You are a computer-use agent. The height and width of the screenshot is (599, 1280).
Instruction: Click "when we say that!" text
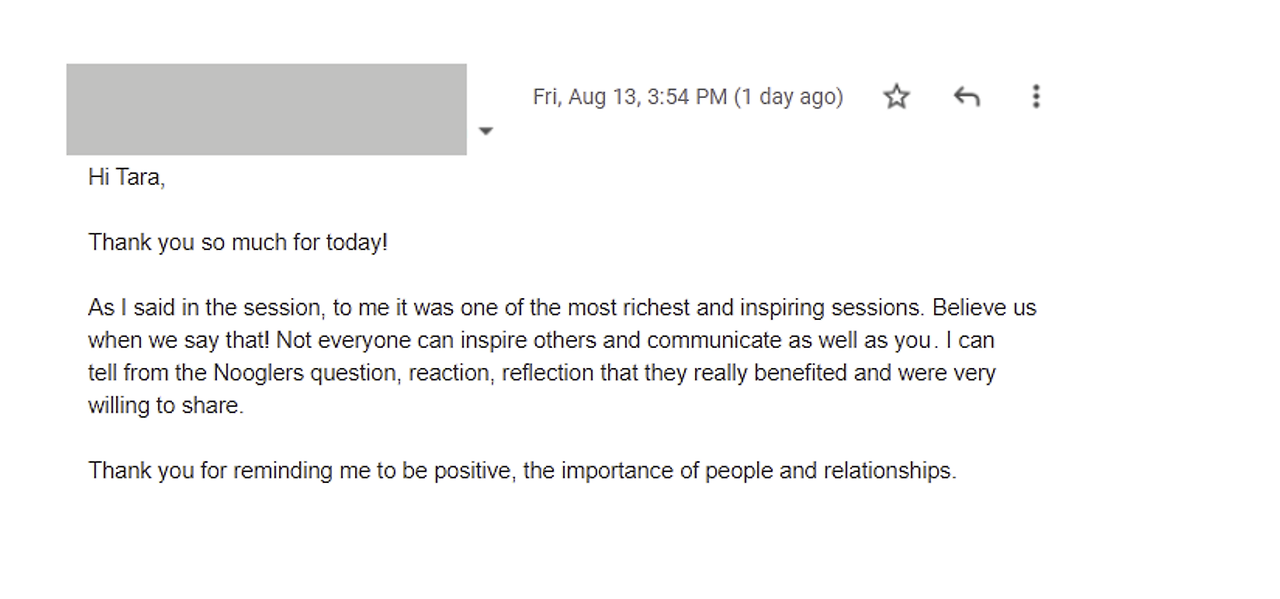pos(179,341)
